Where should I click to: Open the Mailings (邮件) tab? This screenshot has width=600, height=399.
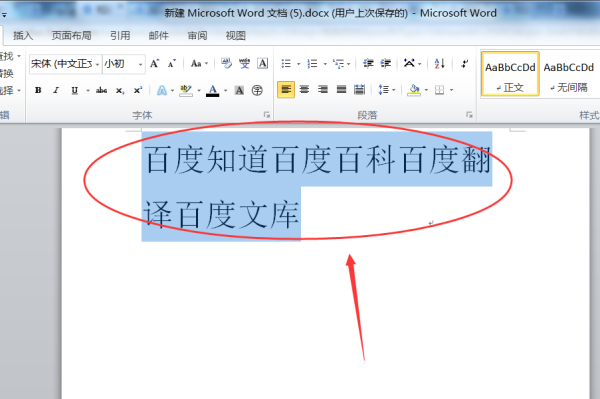coord(159,36)
